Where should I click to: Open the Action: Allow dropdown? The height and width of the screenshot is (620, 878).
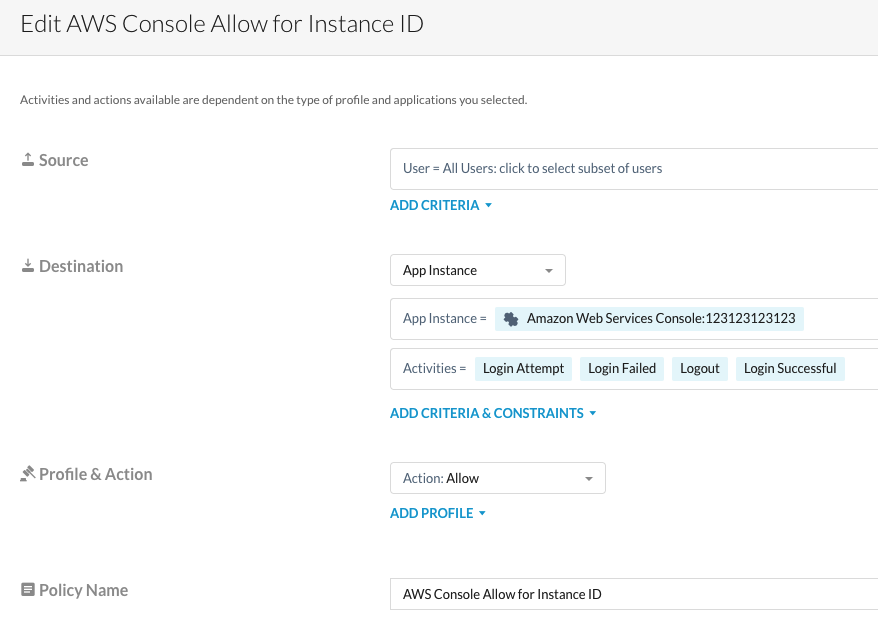(498, 478)
